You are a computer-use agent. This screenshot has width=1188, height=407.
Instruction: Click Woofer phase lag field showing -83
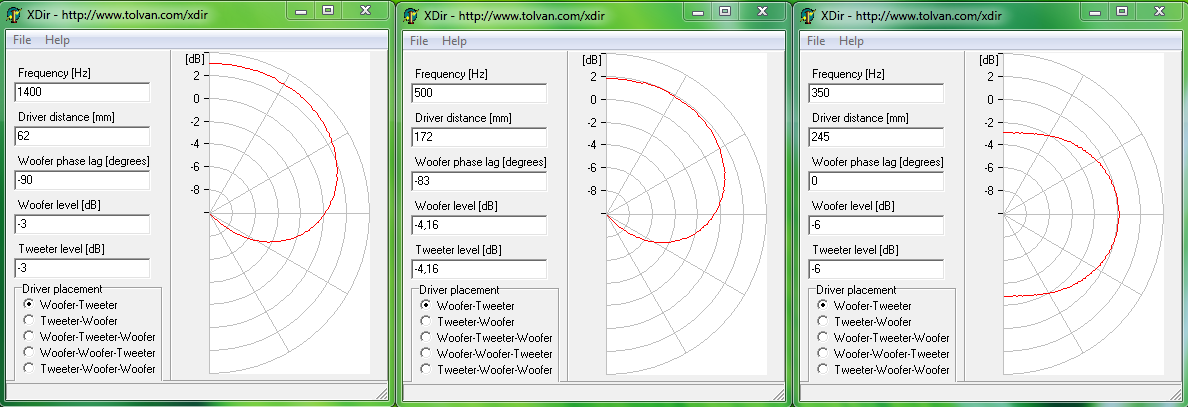click(479, 181)
